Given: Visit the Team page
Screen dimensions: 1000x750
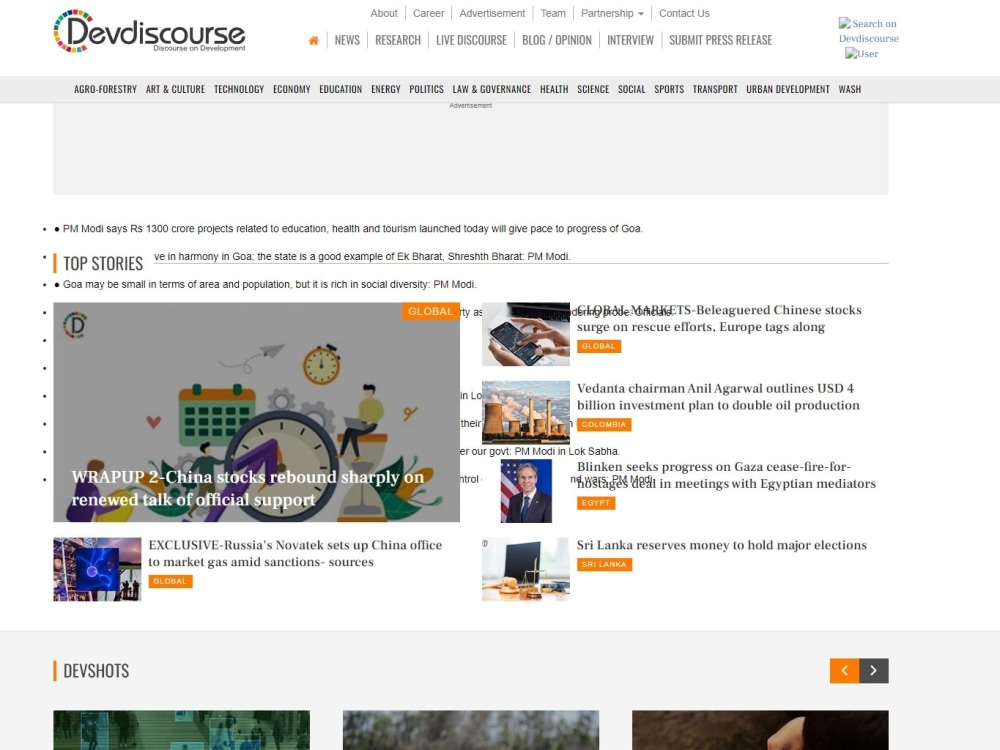Looking at the screenshot, I should tap(553, 13).
